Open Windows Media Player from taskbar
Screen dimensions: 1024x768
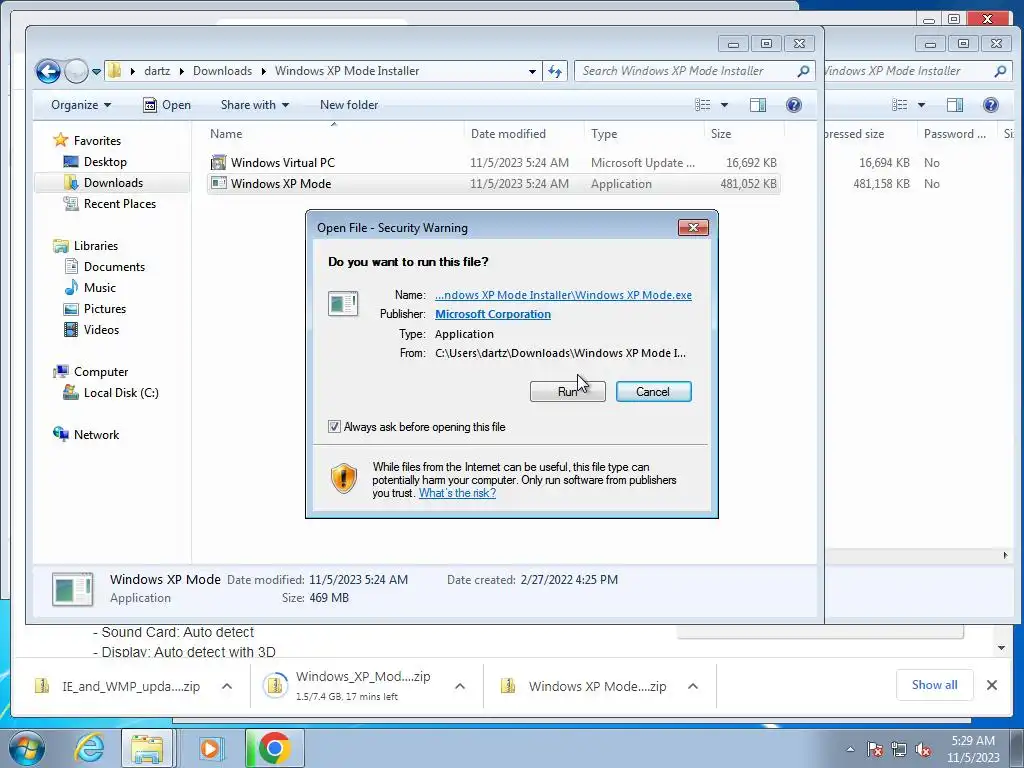pyautogui.click(x=210, y=748)
